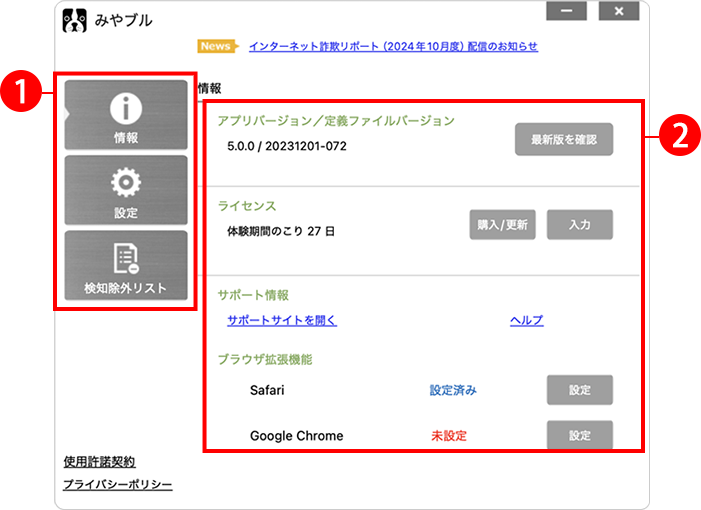Screen dimensions: 701x510
Task: Open the インターネット詐欺リポート news link
Action: (x=393, y=46)
